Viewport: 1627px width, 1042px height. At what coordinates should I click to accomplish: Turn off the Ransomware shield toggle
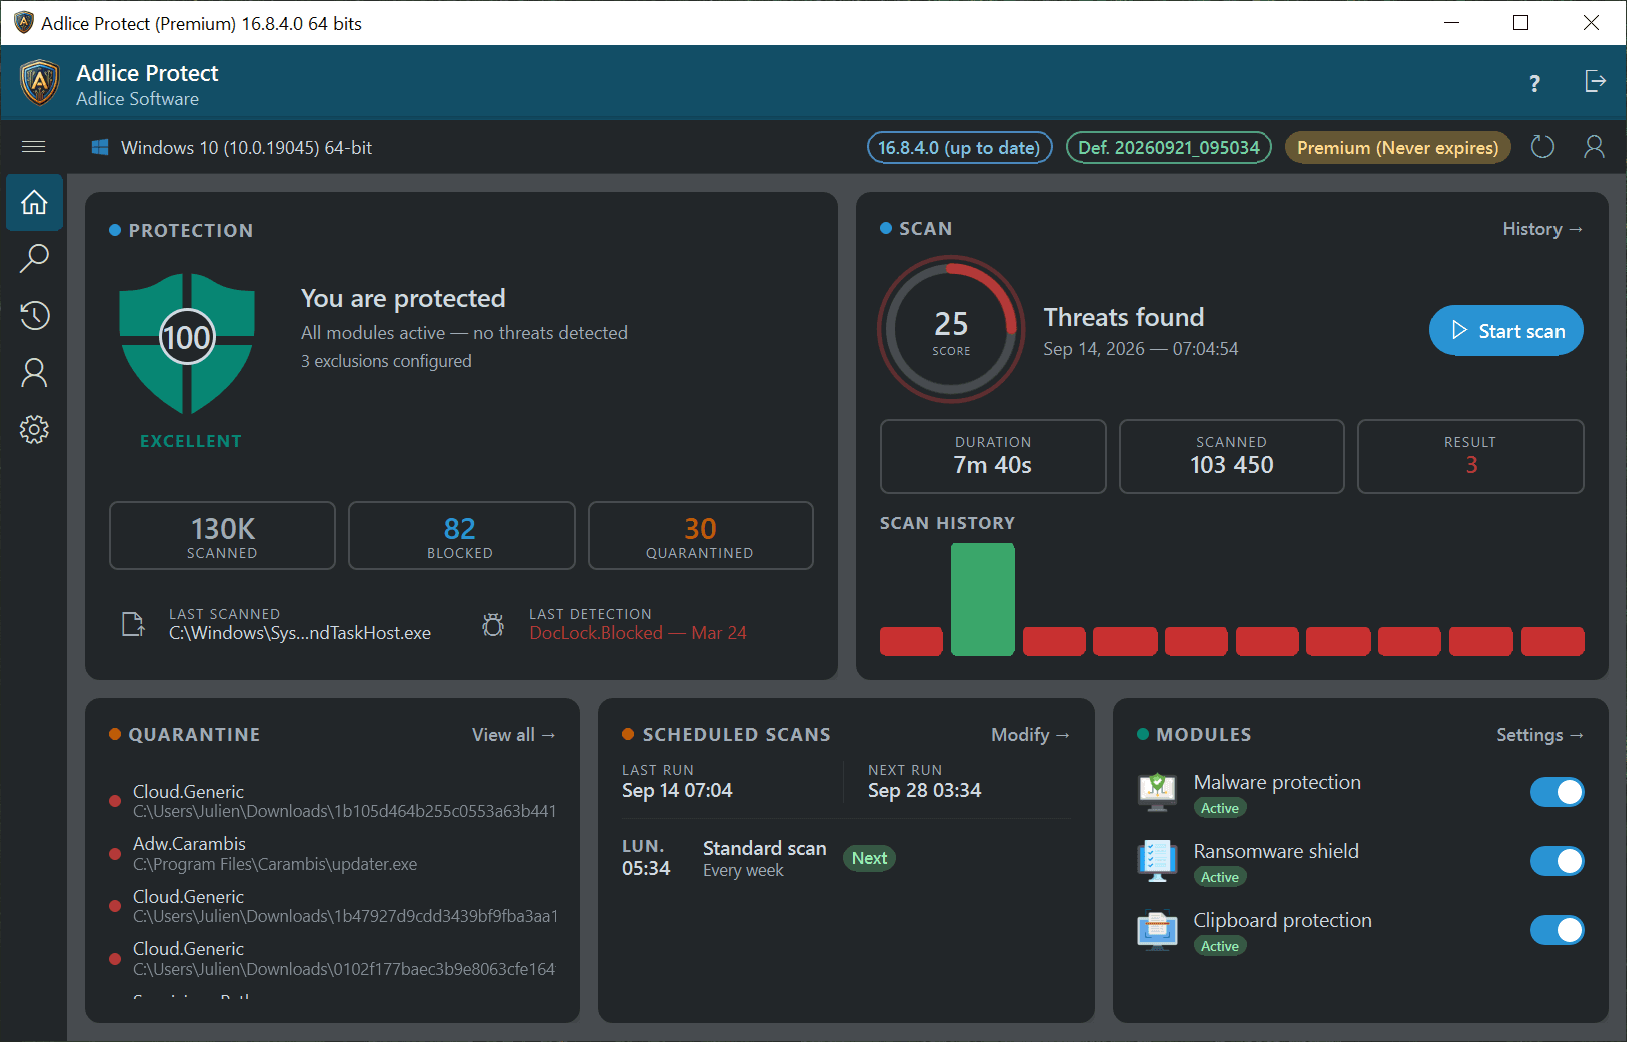pyautogui.click(x=1557, y=861)
